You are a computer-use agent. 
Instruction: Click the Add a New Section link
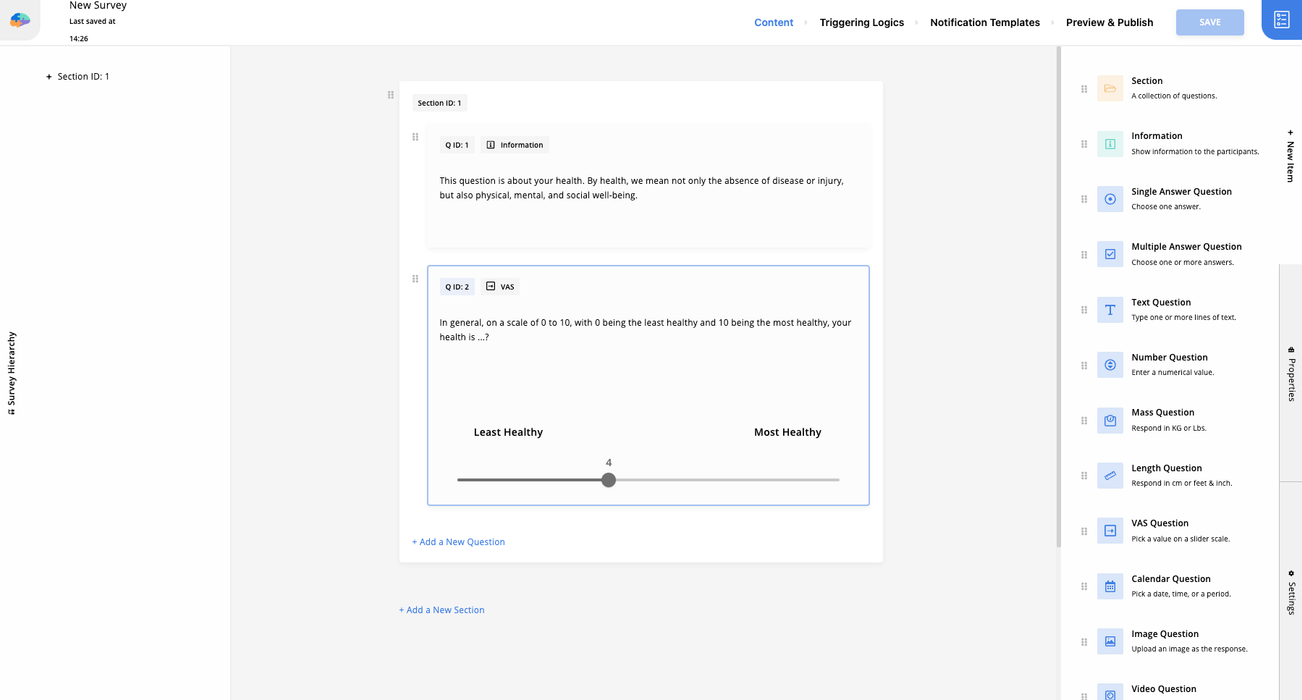441,609
